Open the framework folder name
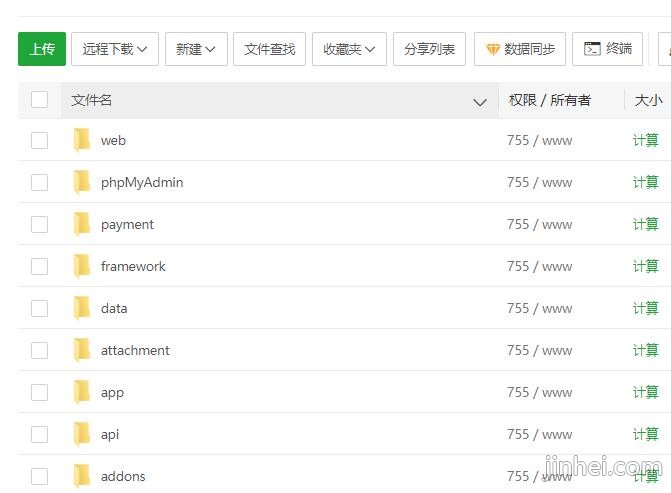 [133, 266]
